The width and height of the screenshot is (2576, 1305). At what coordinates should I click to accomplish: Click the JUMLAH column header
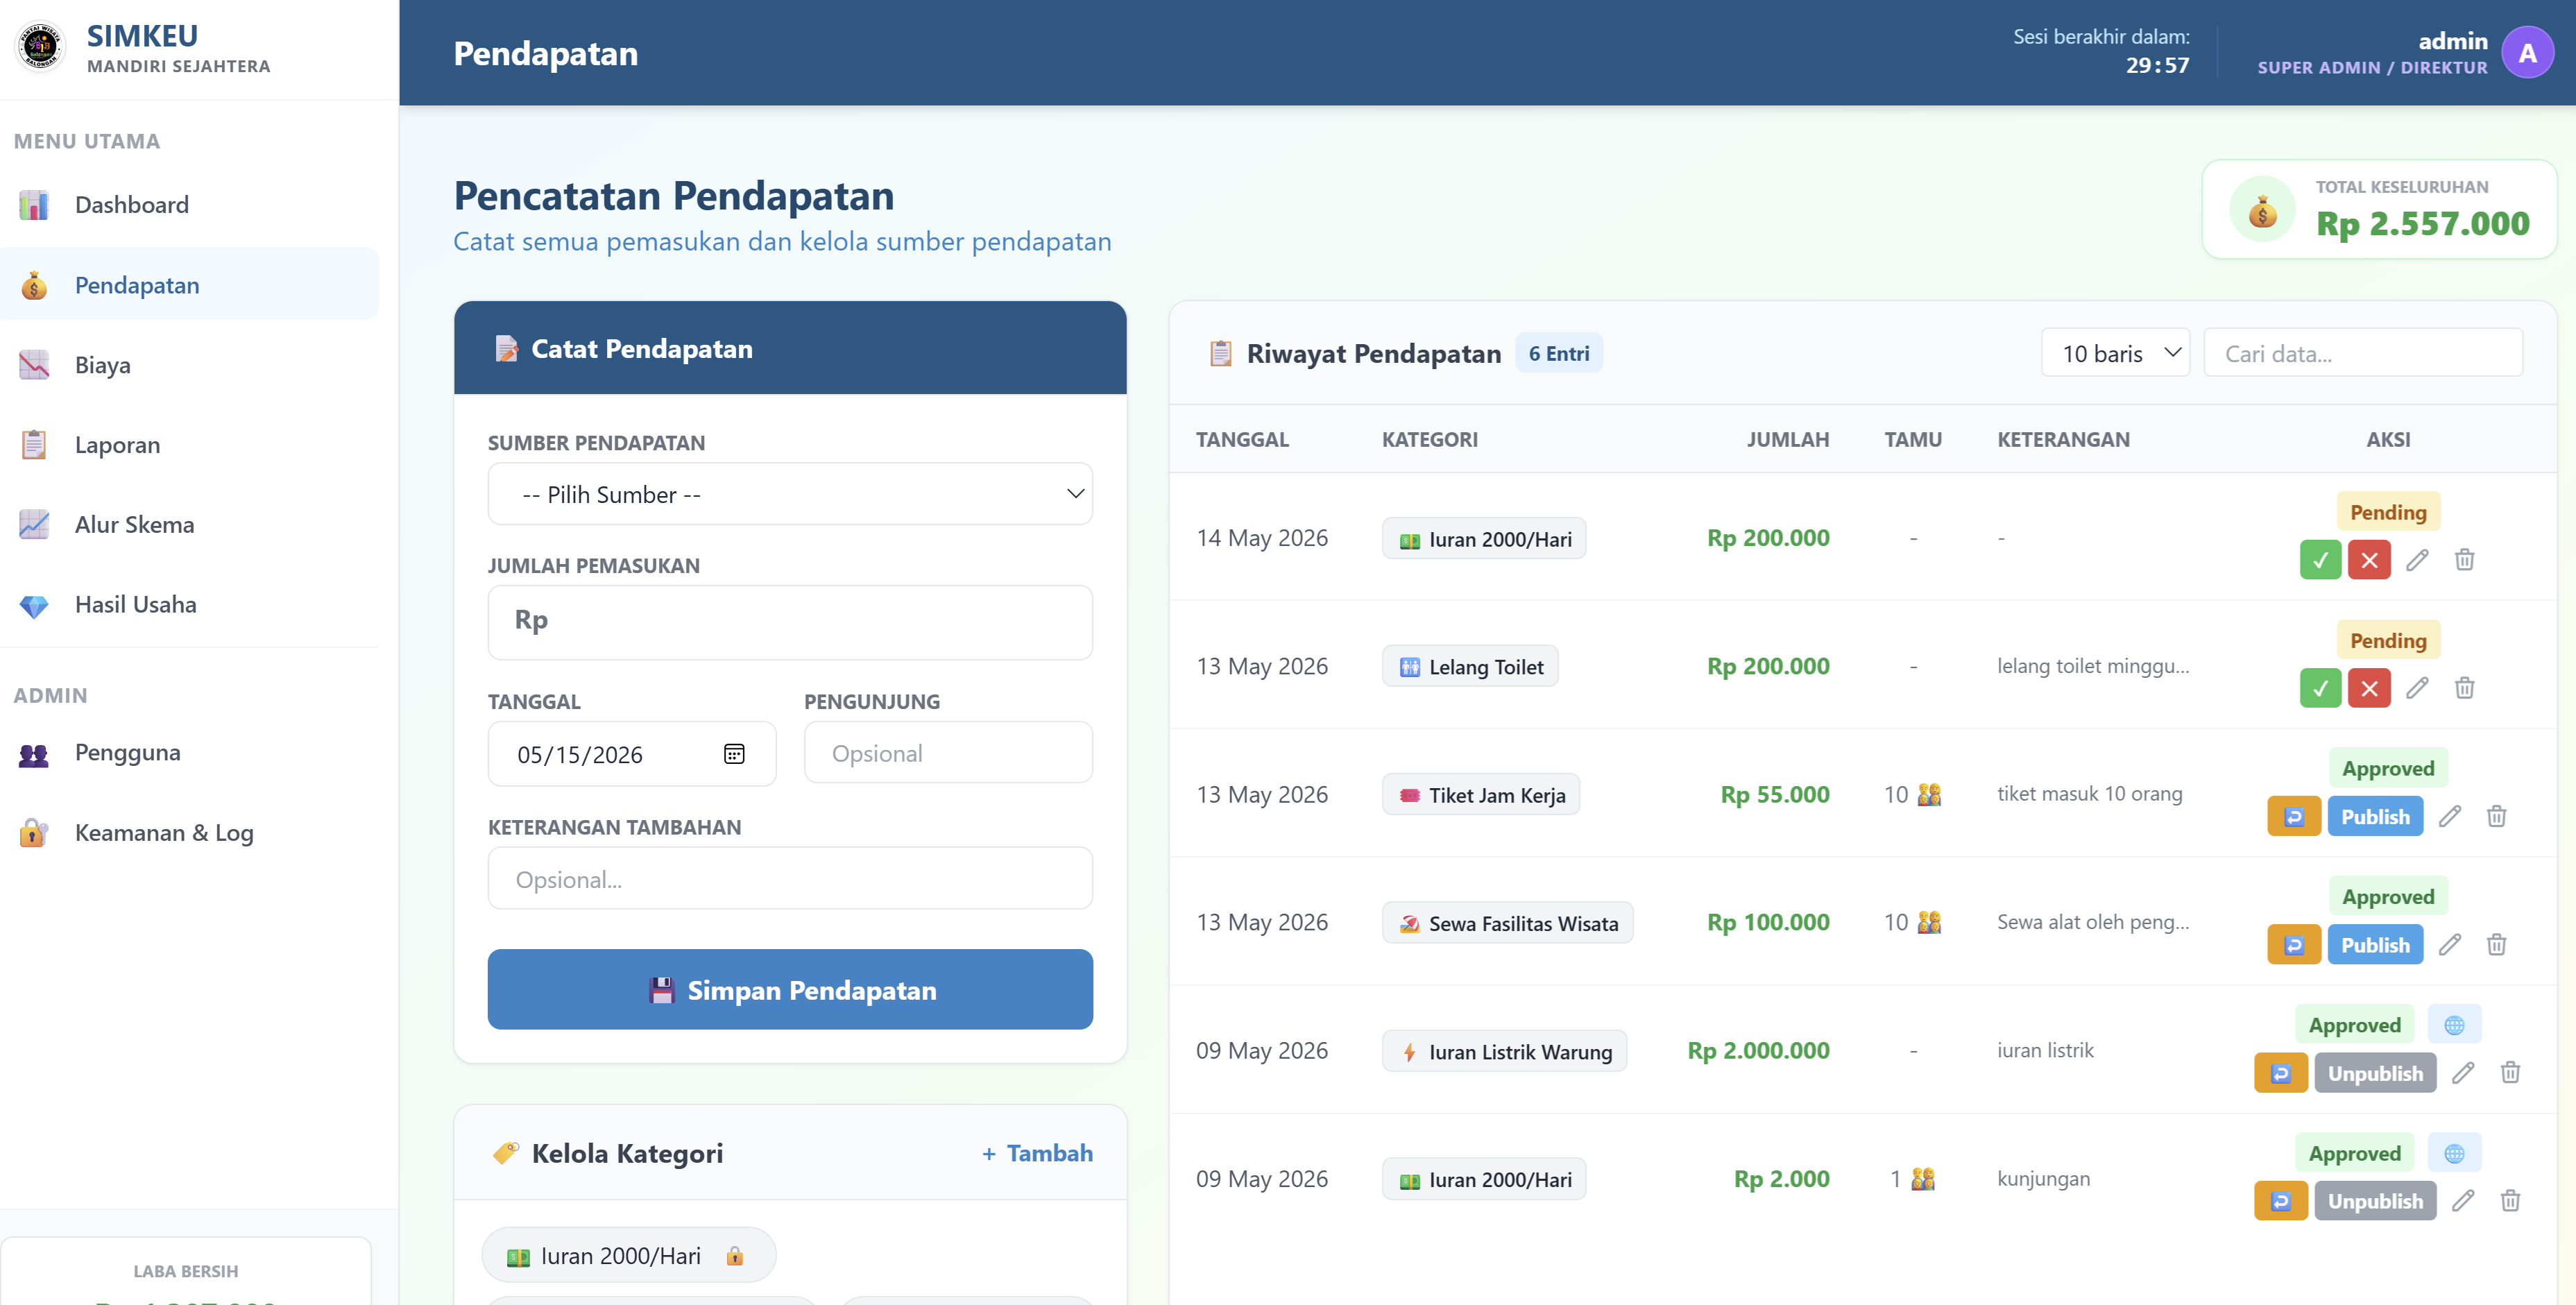(1788, 440)
